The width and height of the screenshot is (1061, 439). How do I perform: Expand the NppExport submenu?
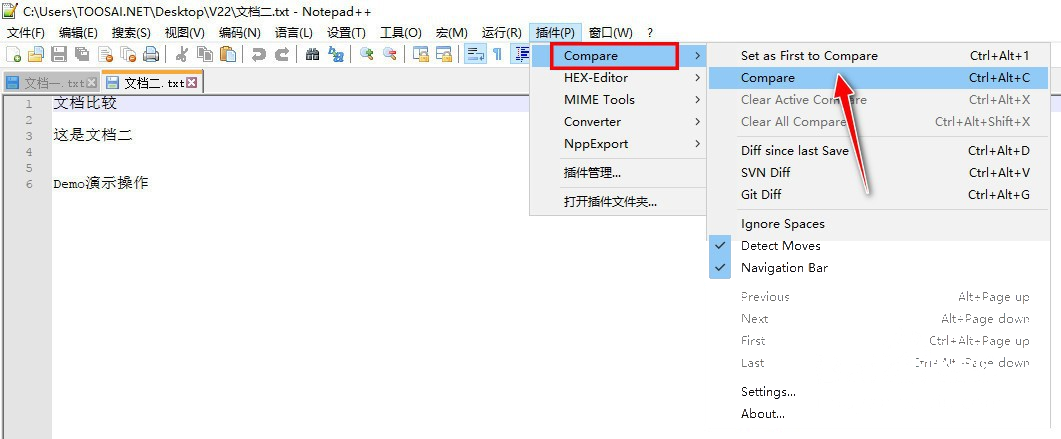point(618,143)
